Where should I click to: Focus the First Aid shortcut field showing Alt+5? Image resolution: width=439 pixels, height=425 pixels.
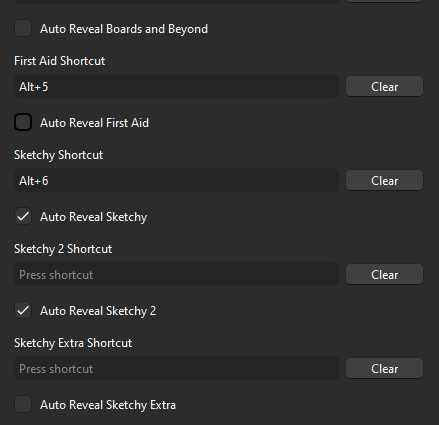pos(176,86)
